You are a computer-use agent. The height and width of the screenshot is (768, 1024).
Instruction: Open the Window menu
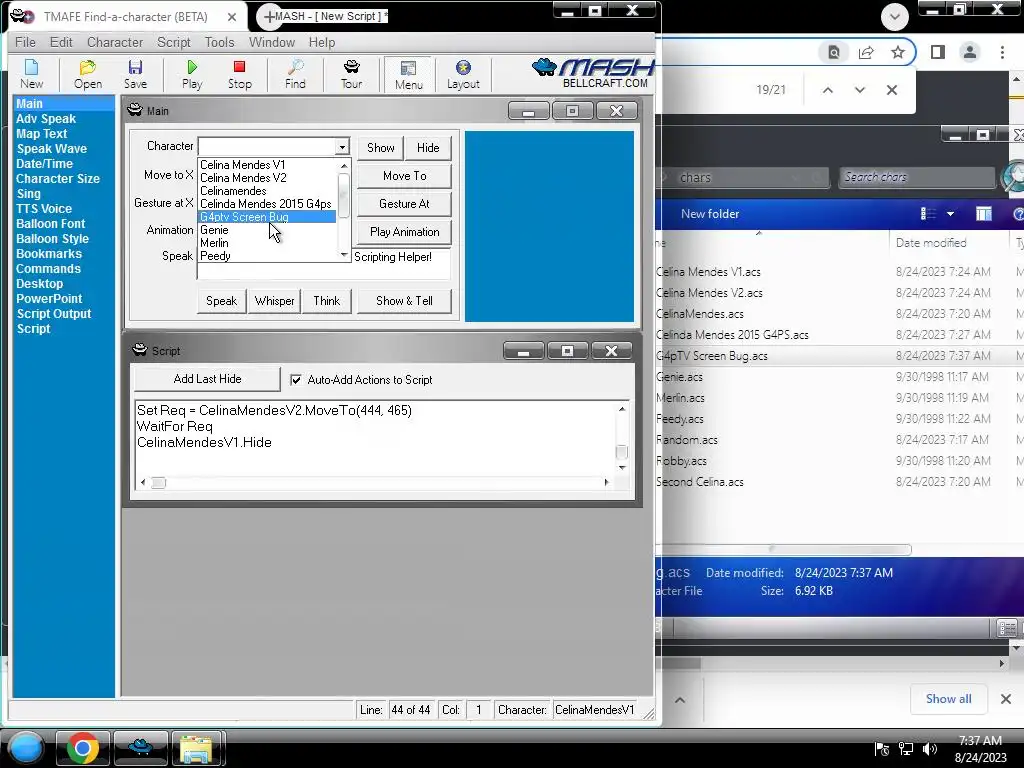[272, 42]
